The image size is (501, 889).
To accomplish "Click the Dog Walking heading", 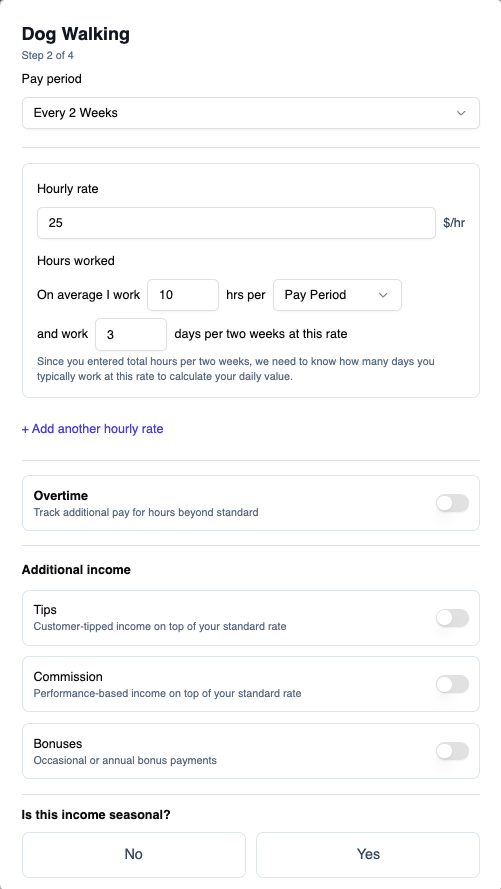I will point(75,34).
